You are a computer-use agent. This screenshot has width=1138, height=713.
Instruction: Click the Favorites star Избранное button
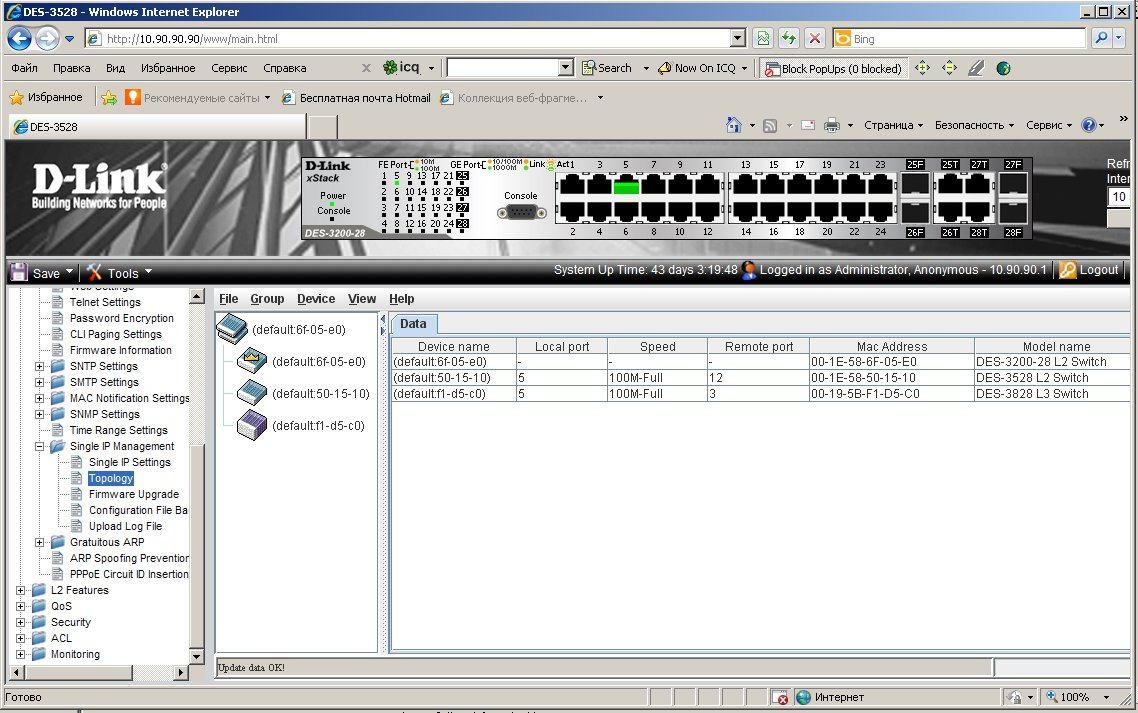pyautogui.click(x=46, y=97)
